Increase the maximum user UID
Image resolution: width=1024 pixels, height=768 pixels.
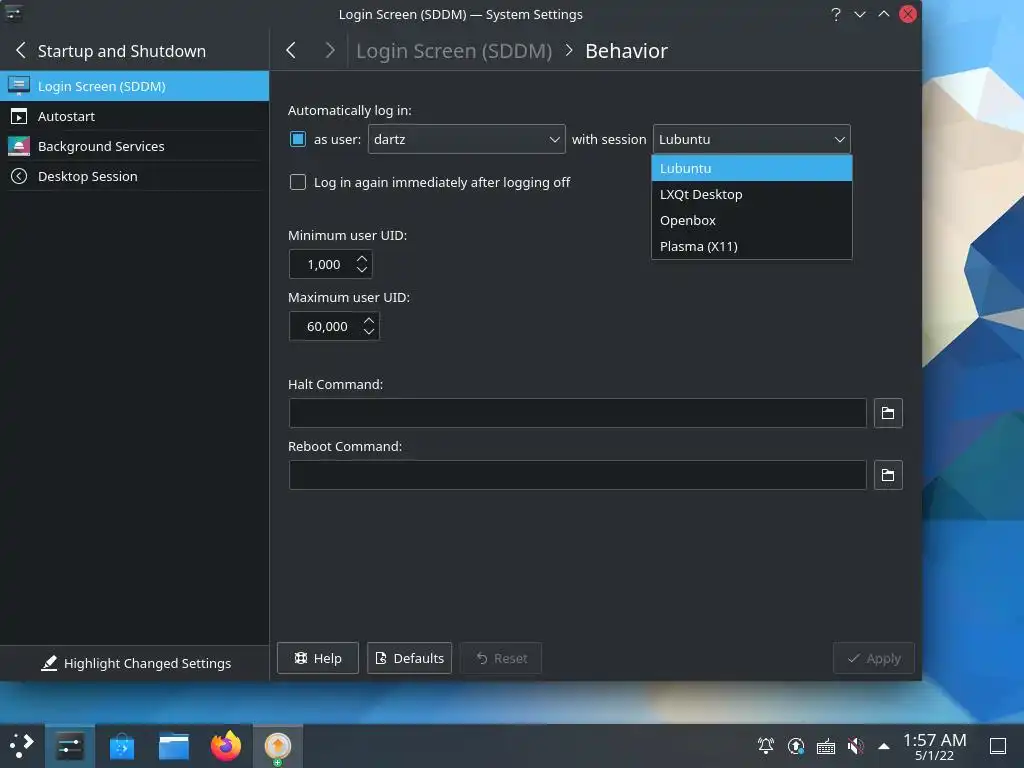(369, 321)
